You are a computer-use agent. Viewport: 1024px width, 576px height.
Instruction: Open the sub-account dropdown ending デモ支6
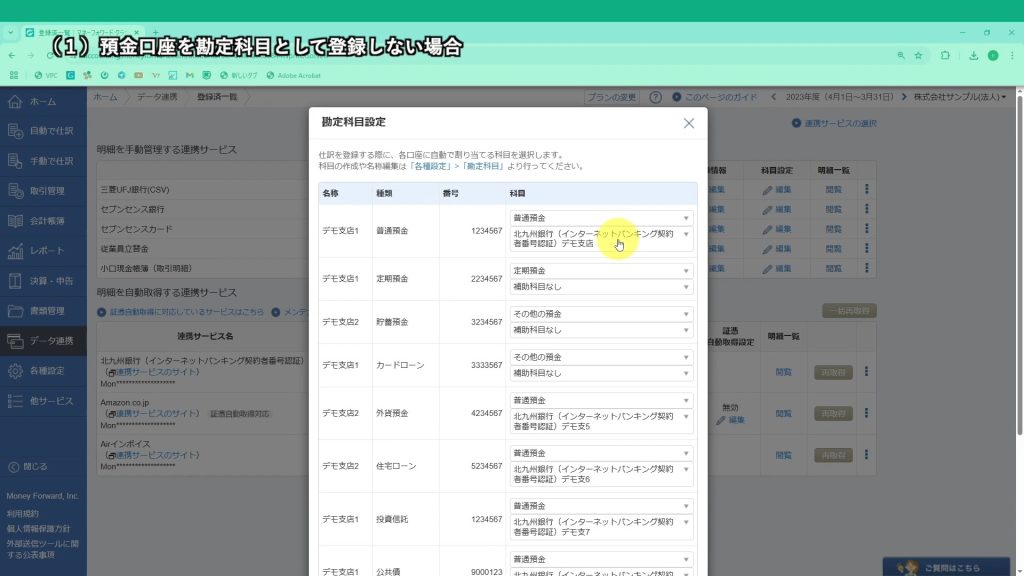[601, 474]
